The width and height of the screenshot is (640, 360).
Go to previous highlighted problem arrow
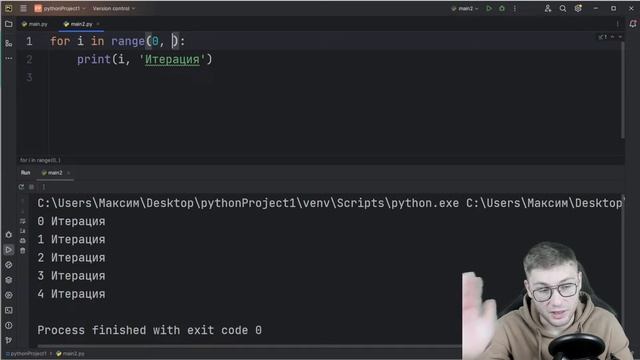click(x=612, y=37)
